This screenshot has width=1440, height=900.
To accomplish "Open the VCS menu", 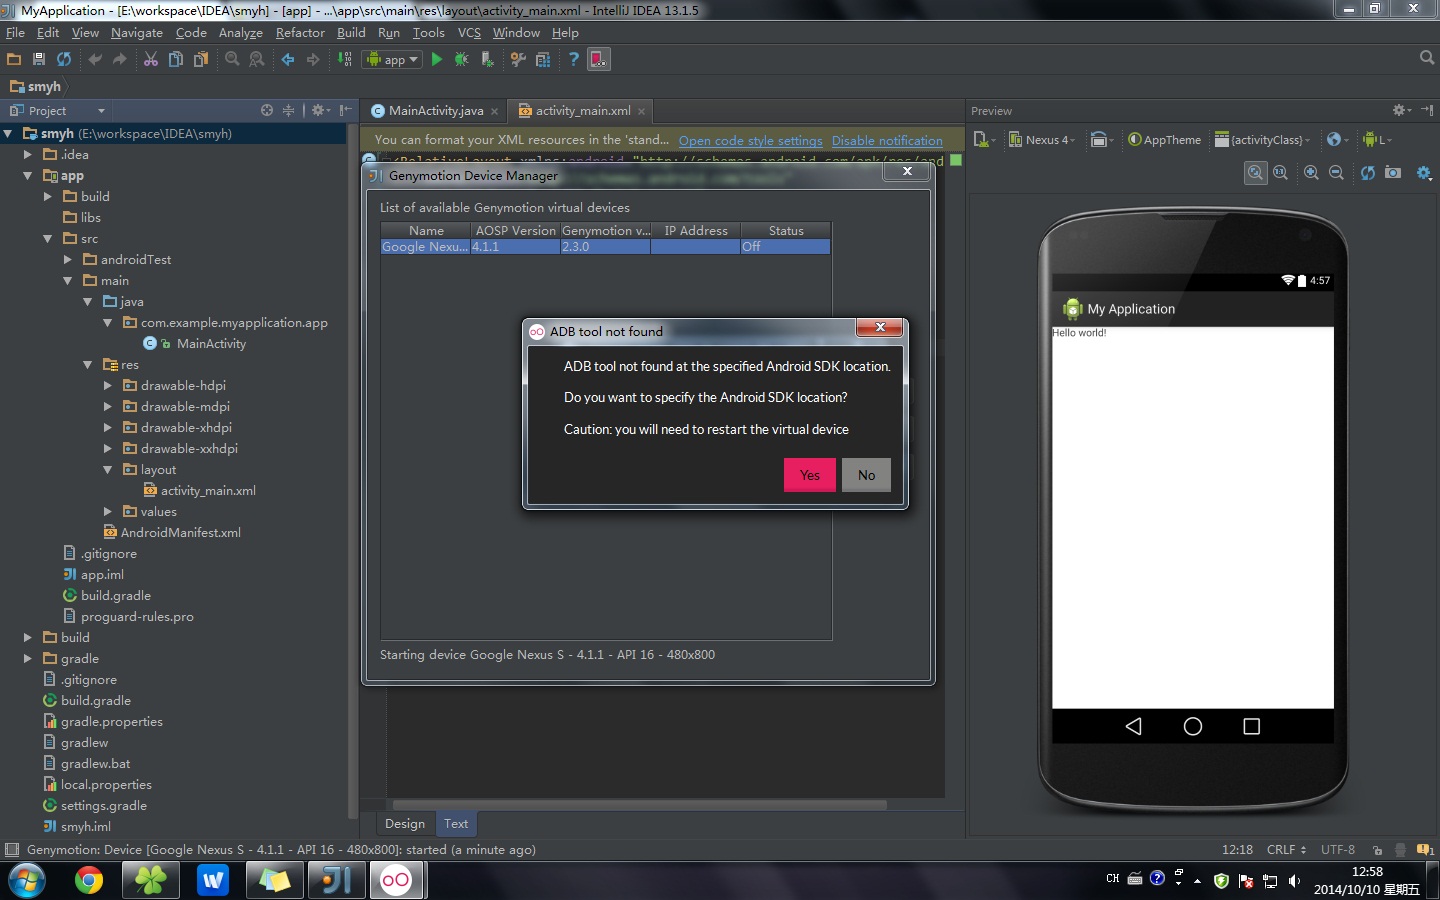I will point(468,32).
